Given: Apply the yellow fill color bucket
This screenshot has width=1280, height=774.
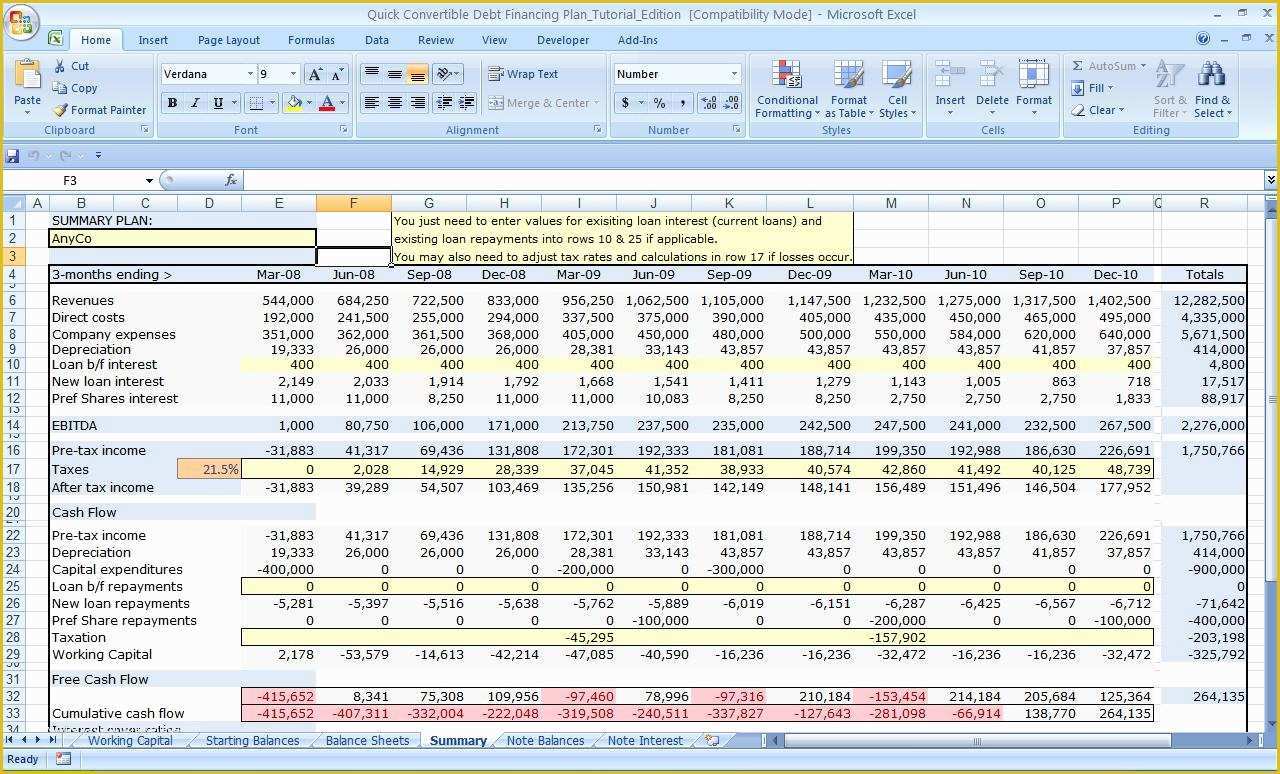Looking at the screenshot, I should 294,103.
